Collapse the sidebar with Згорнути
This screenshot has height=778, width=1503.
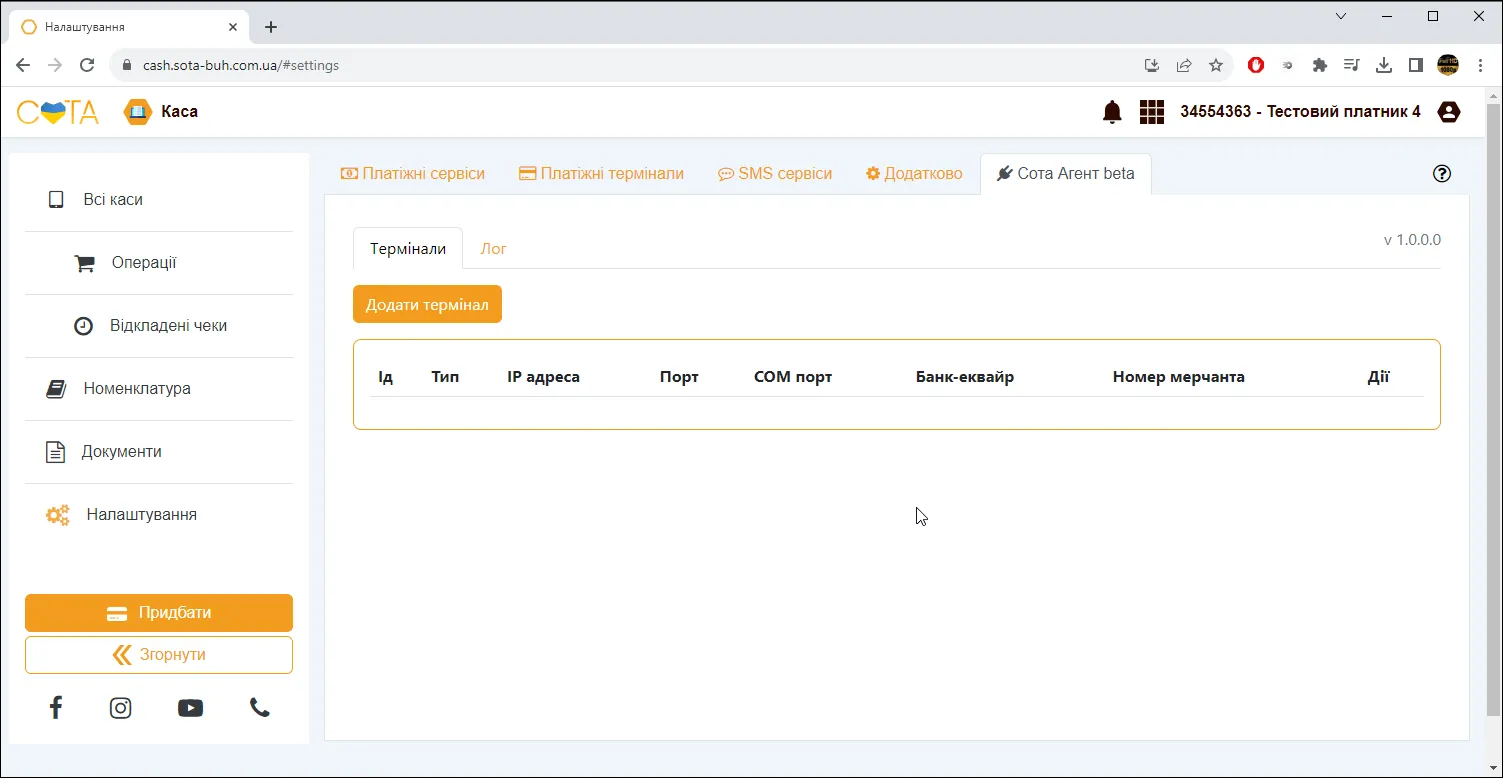pos(159,655)
